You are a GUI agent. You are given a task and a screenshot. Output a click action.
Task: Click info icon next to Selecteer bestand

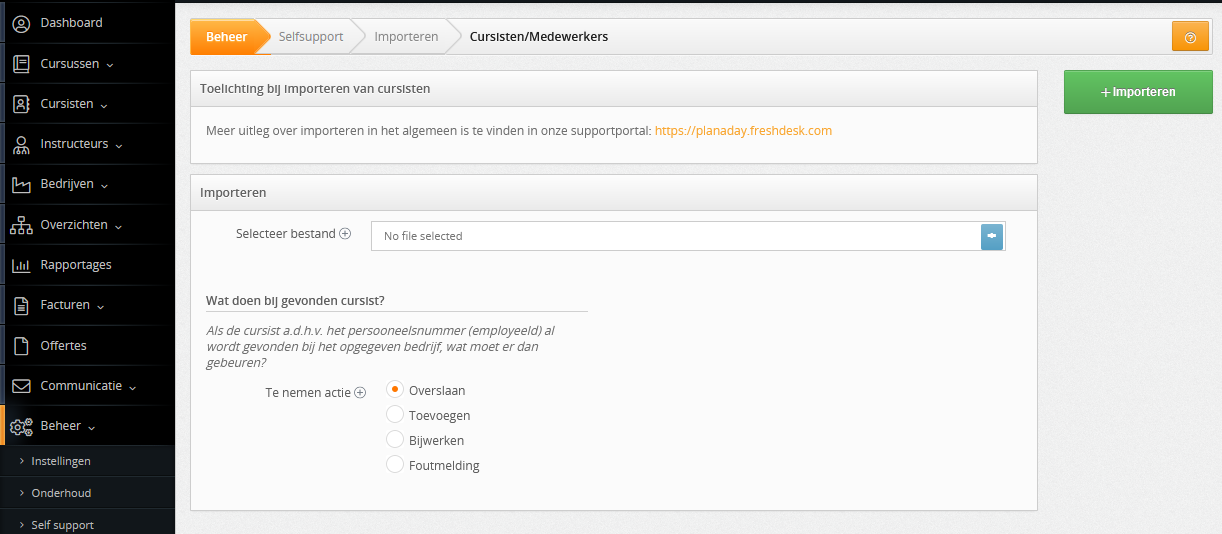coord(345,234)
